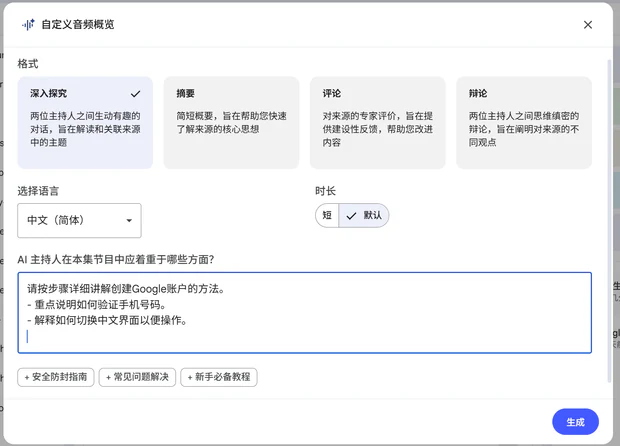Pick the 评论 format card

378,123
